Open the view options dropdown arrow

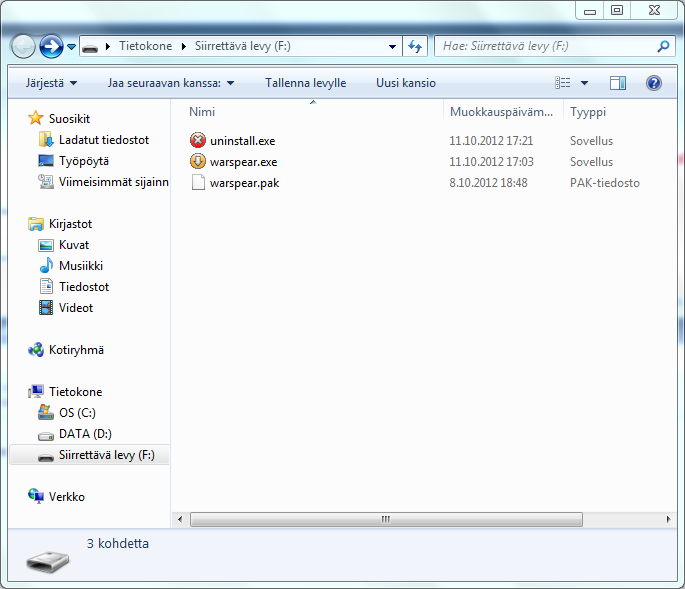click(x=585, y=83)
